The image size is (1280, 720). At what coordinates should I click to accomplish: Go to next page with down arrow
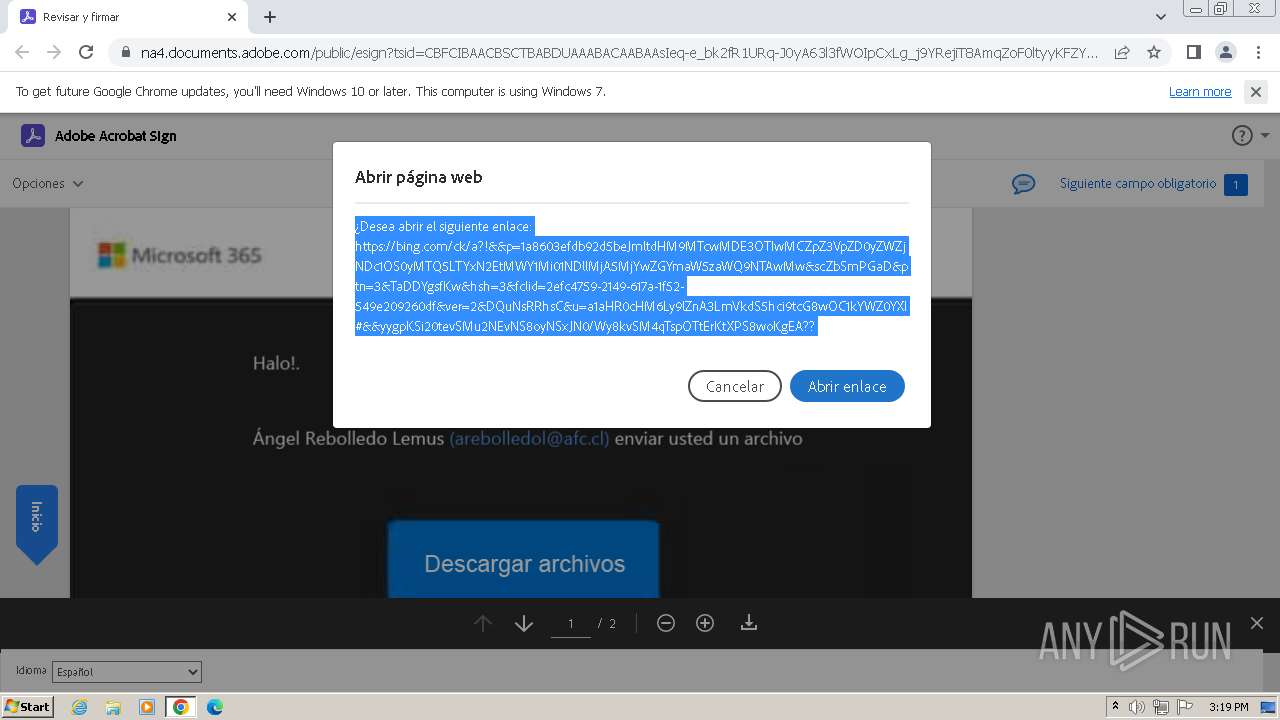pos(524,623)
